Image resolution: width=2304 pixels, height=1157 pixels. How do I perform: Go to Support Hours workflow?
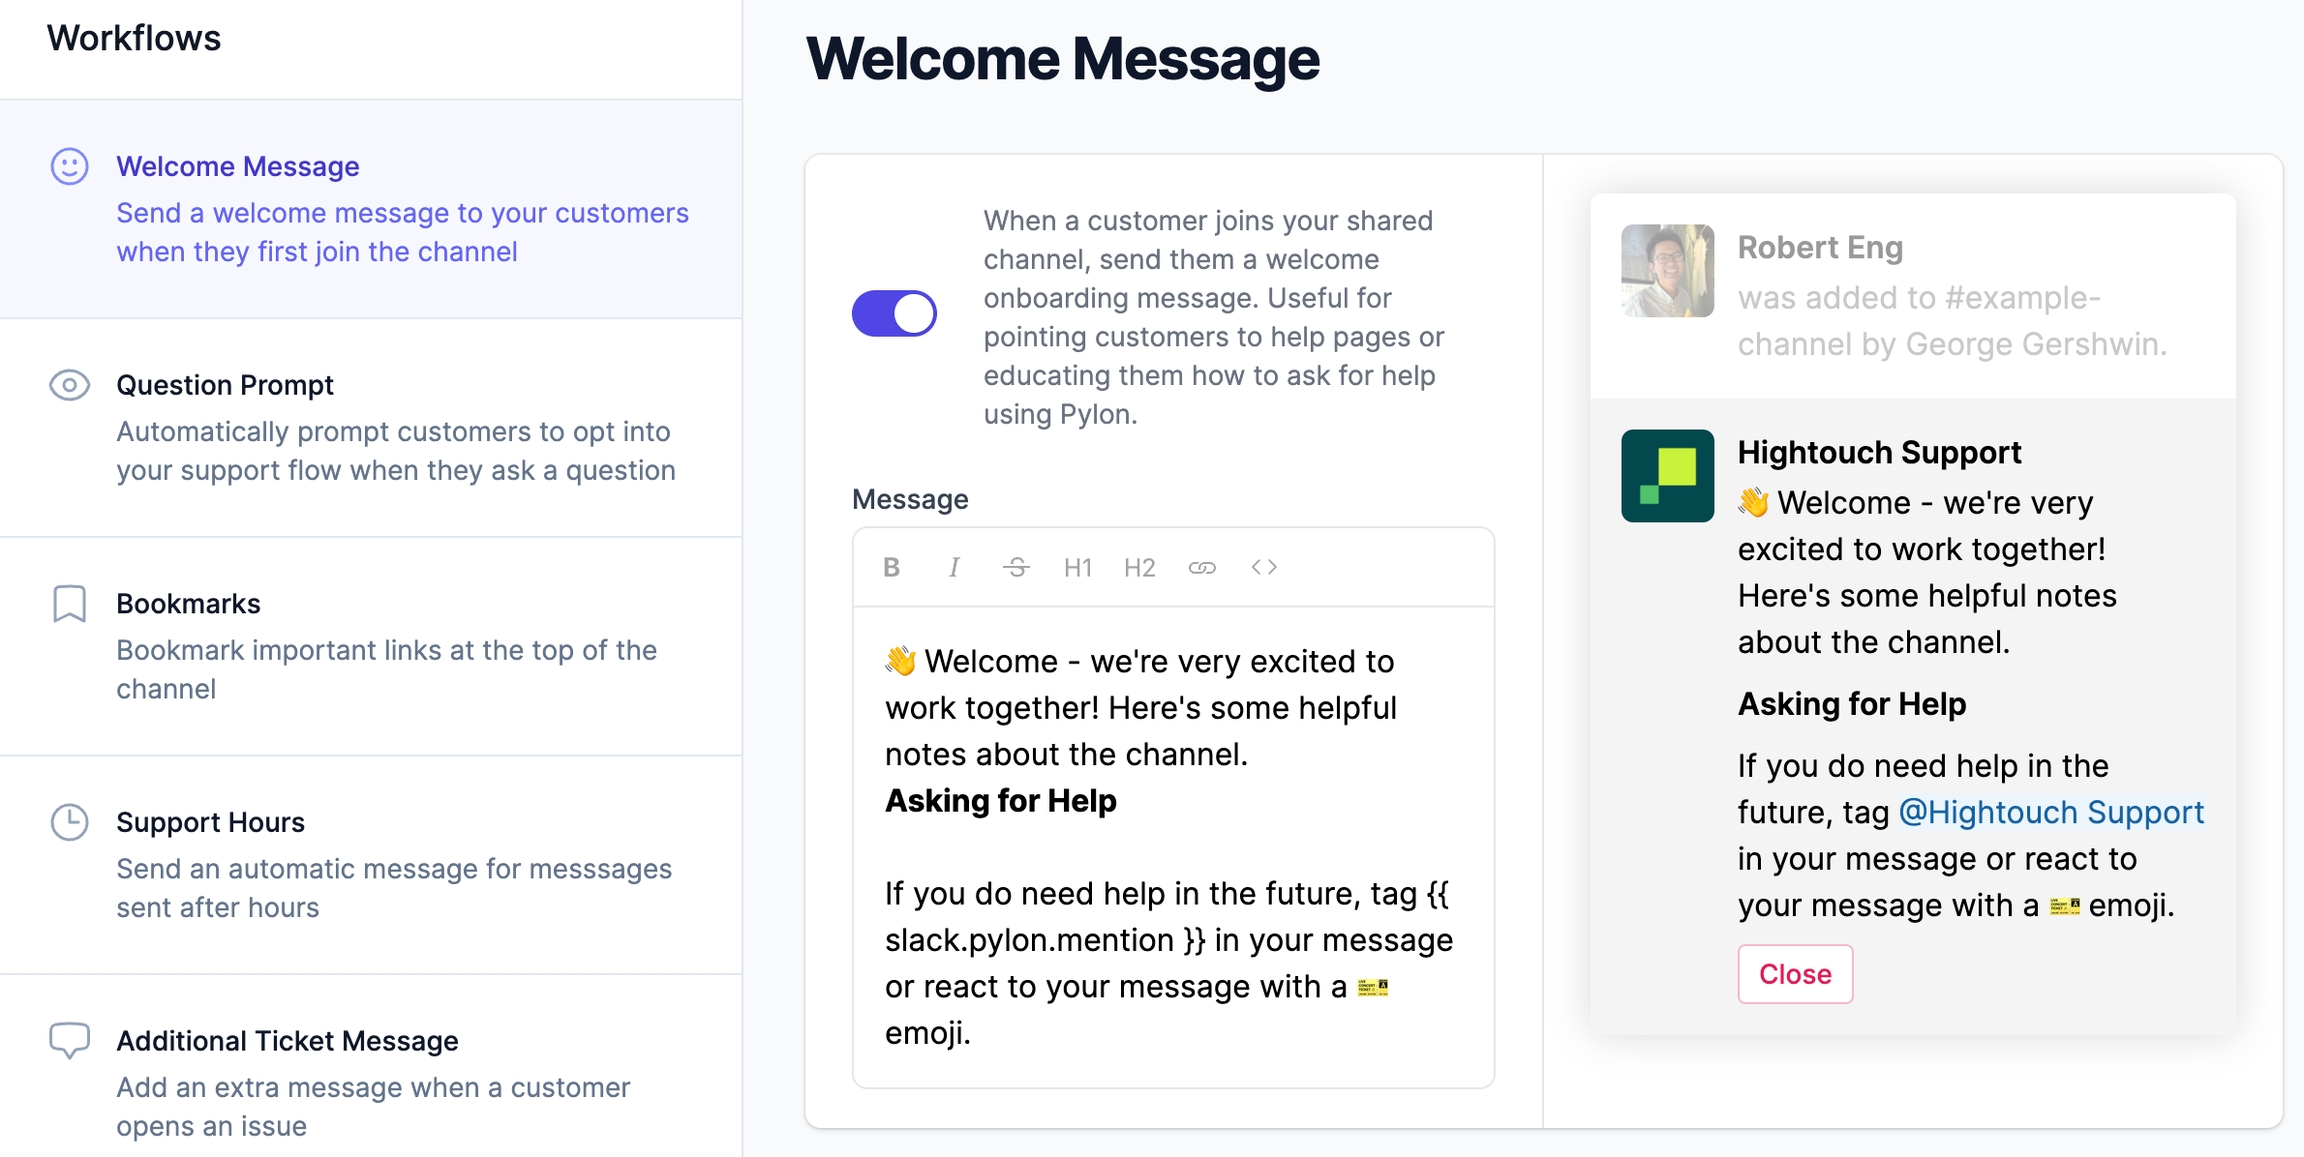(210, 822)
